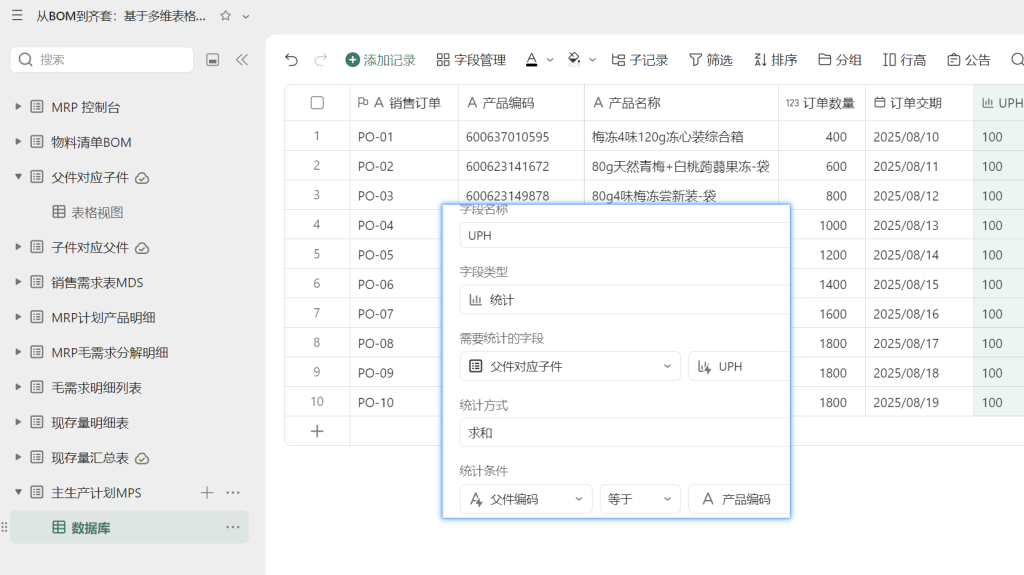1024x575 pixels.
Task: Open the 行高 row height tool
Action: (x=904, y=60)
